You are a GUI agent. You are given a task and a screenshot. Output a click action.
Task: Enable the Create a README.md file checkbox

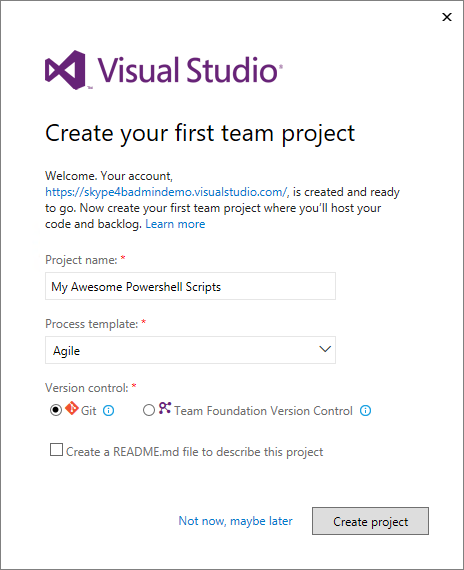[56, 450]
